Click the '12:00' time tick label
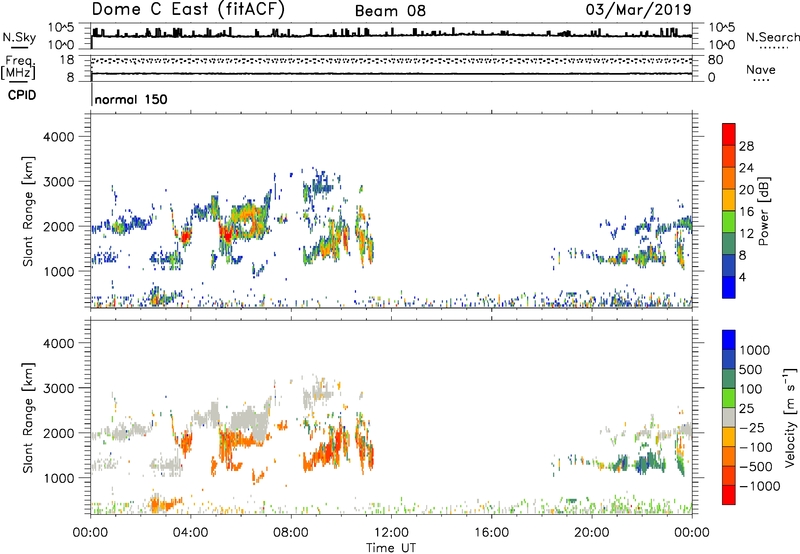This screenshot has width=800, height=554. tap(391, 533)
